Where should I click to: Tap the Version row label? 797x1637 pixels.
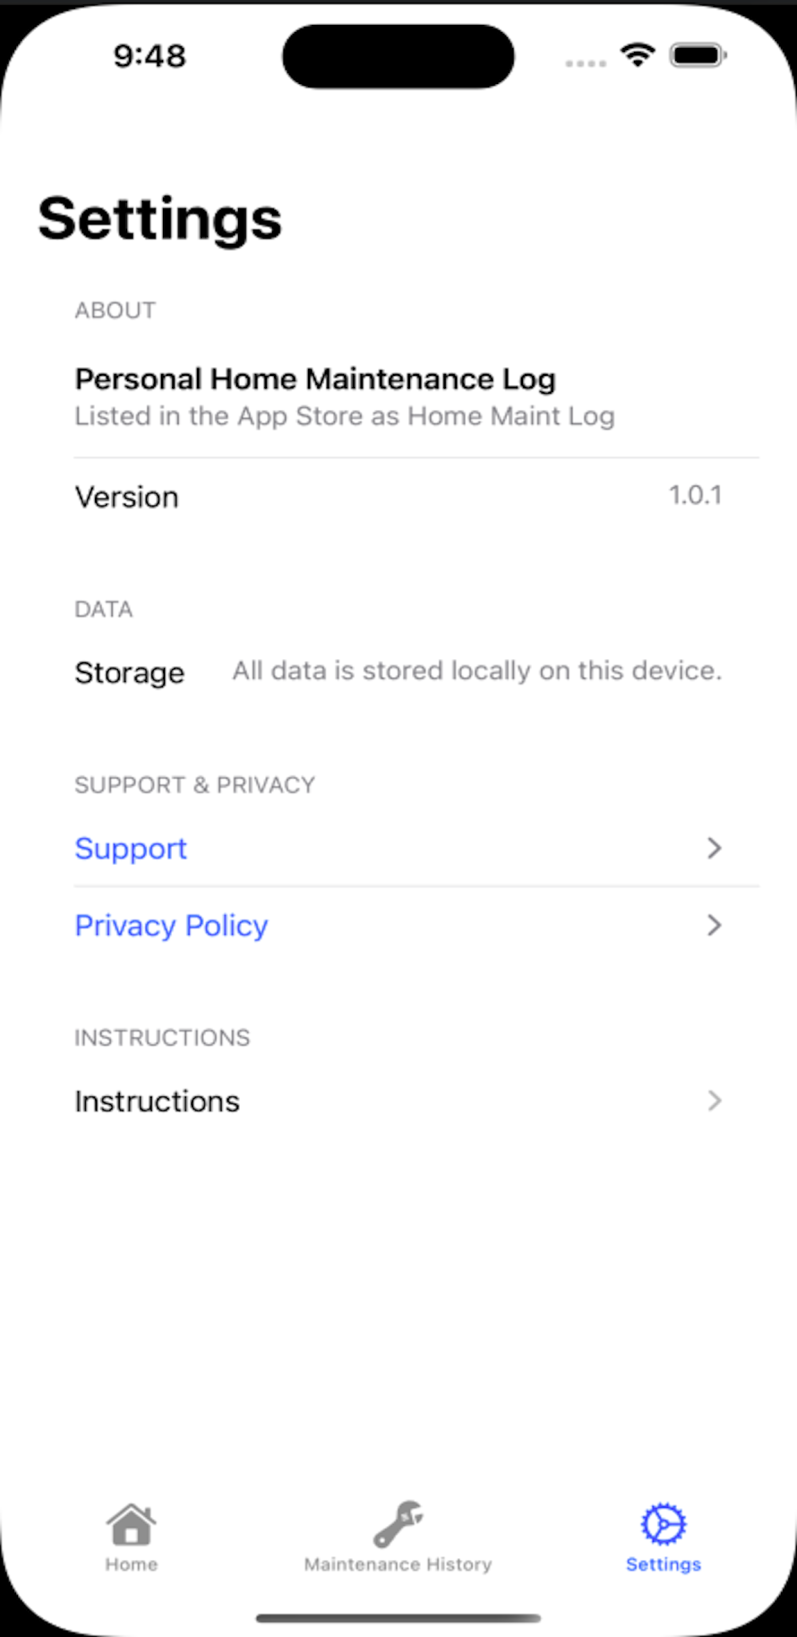point(127,497)
